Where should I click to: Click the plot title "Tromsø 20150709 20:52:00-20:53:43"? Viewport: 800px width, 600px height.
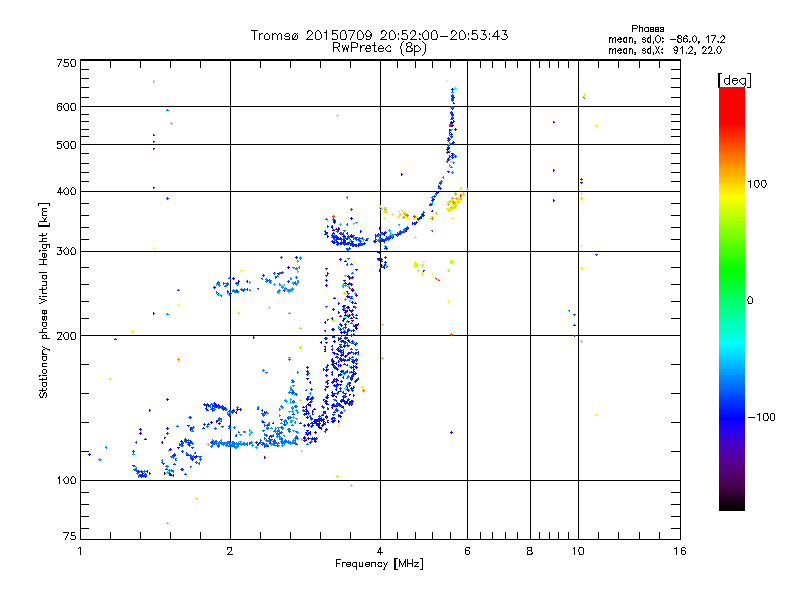point(379,35)
